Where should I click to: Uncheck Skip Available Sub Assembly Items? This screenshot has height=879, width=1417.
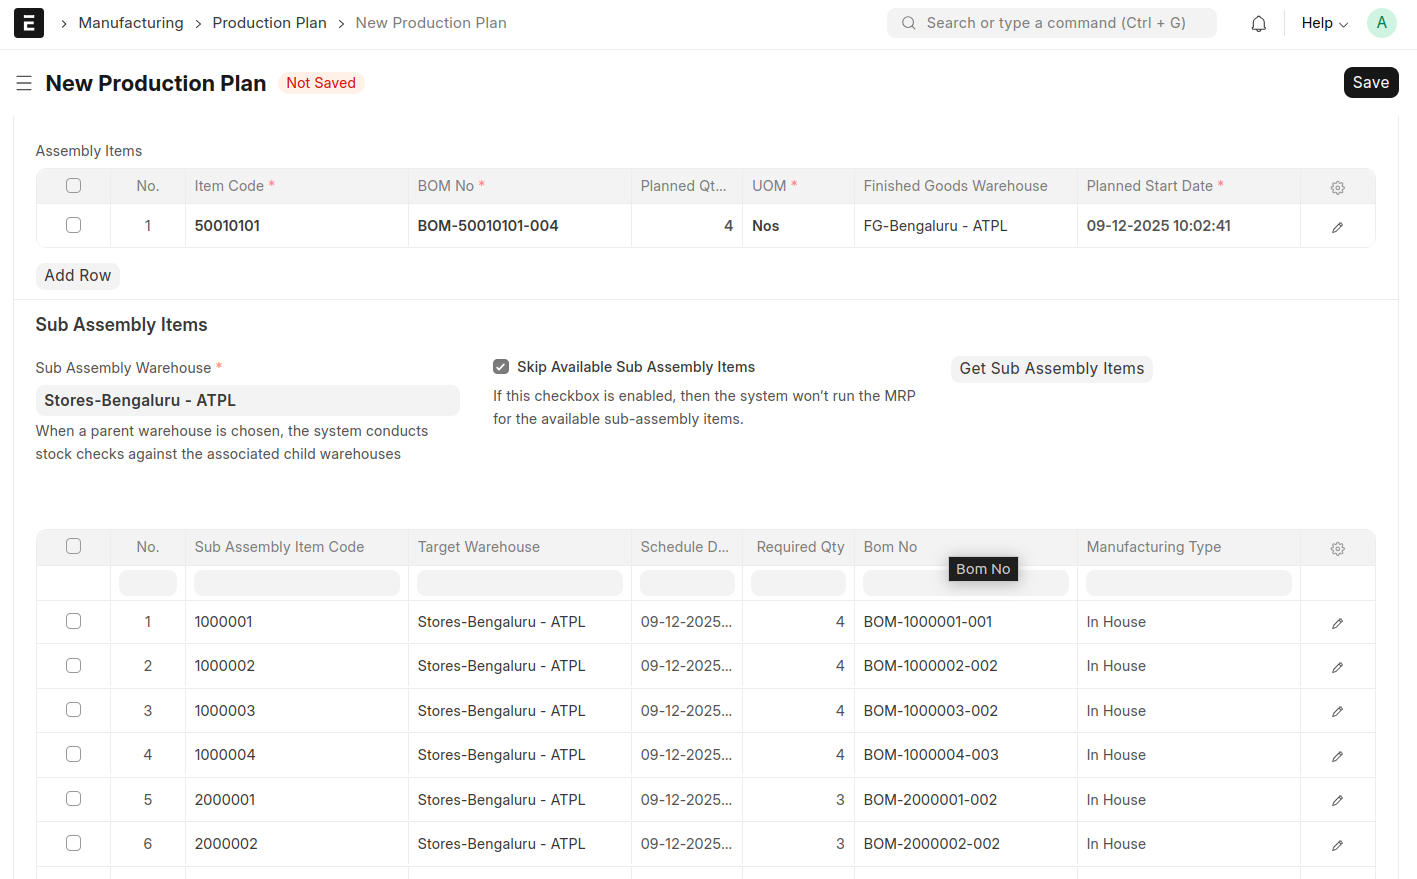coord(501,367)
